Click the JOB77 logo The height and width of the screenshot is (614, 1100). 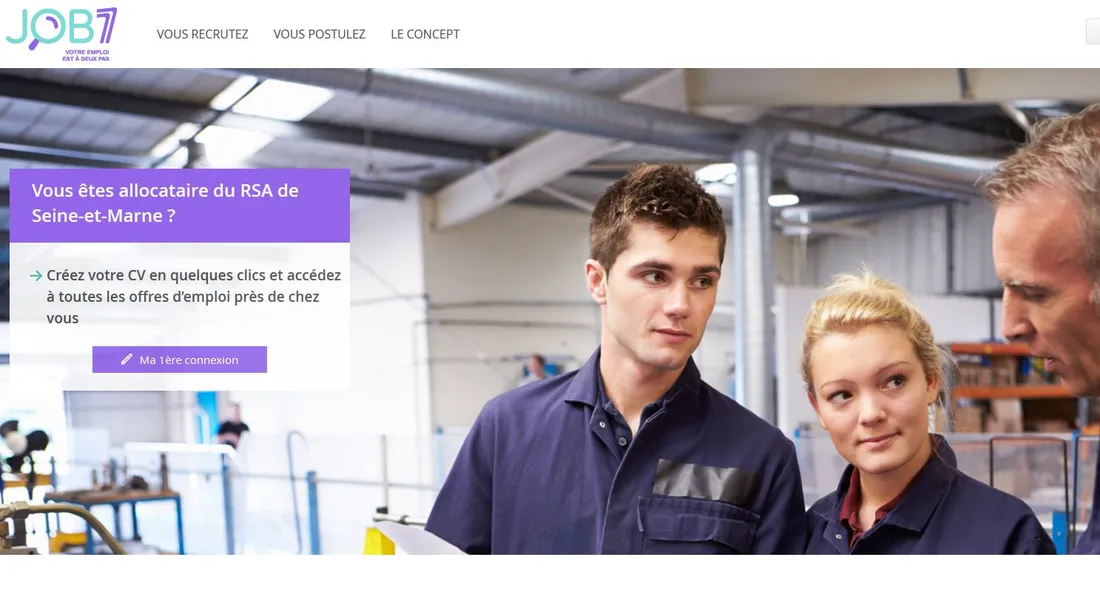[62, 34]
